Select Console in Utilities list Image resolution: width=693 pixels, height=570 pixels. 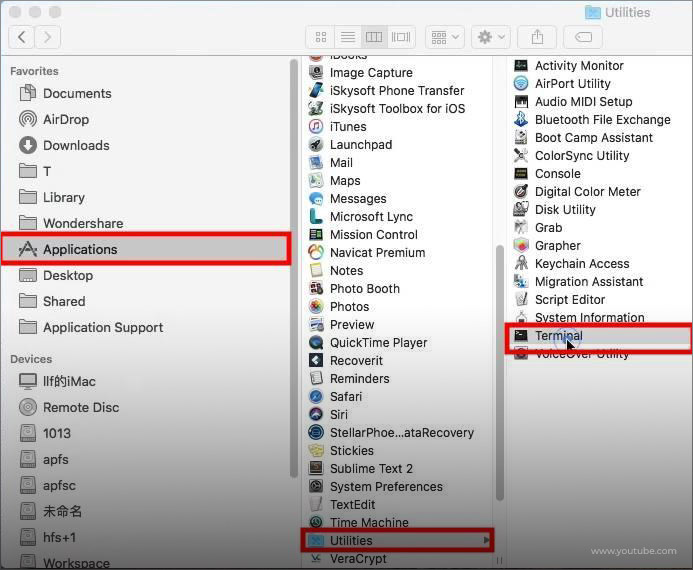click(x=547, y=174)
